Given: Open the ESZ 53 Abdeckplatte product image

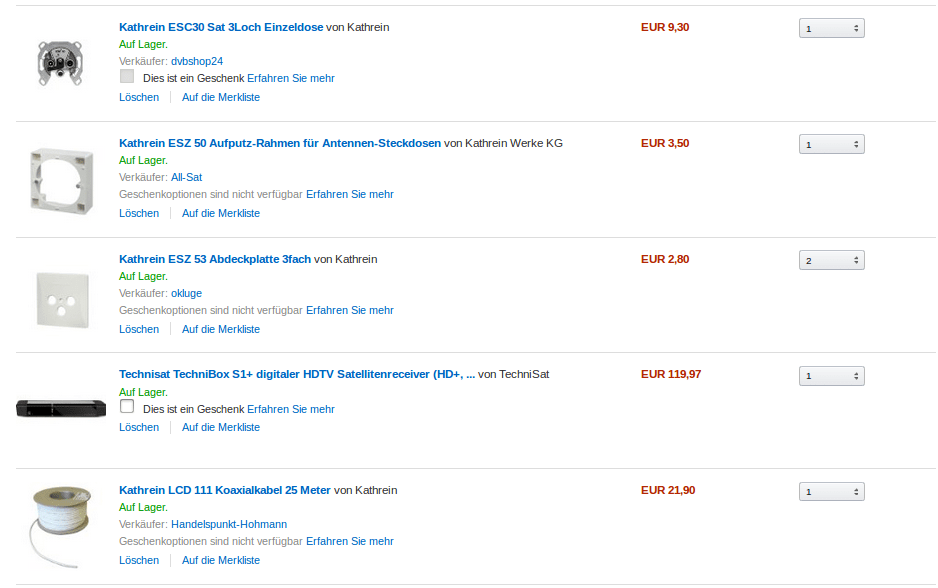Looking at the screenshot, I should 61,295.
